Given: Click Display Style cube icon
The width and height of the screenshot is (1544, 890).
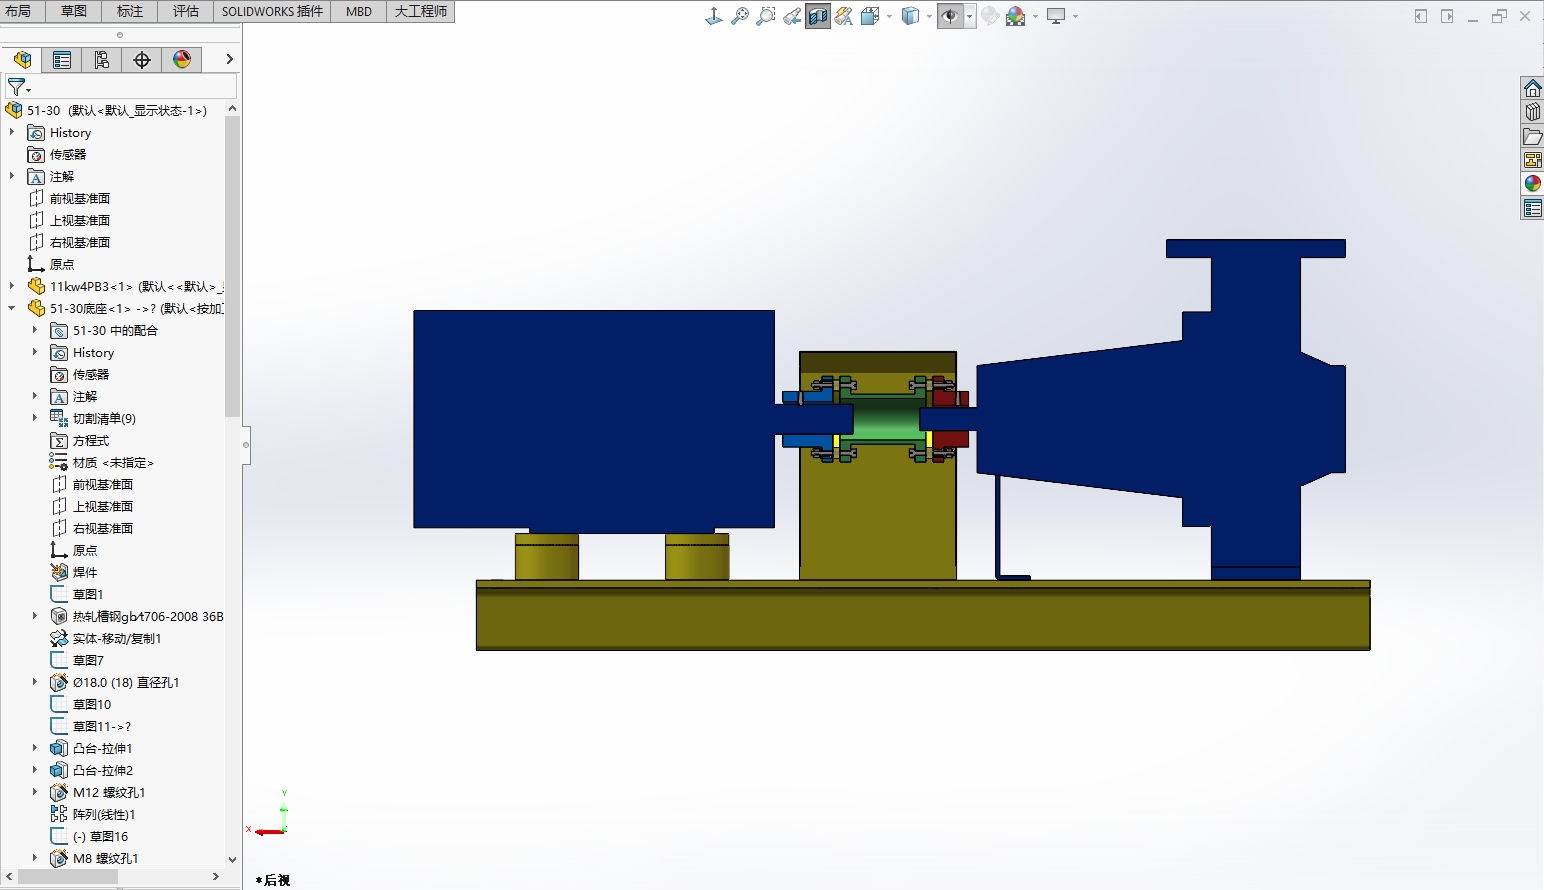Looking at the screenshot, I should pos(910,16).
